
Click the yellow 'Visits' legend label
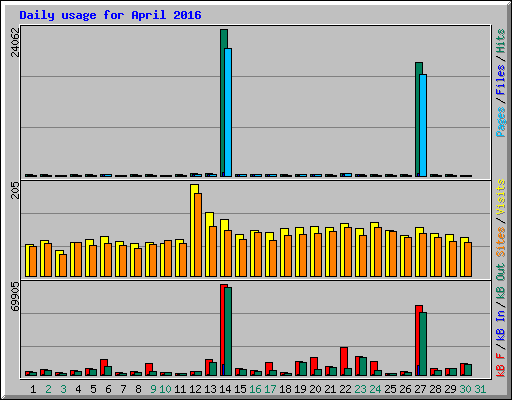click(500, 197)
